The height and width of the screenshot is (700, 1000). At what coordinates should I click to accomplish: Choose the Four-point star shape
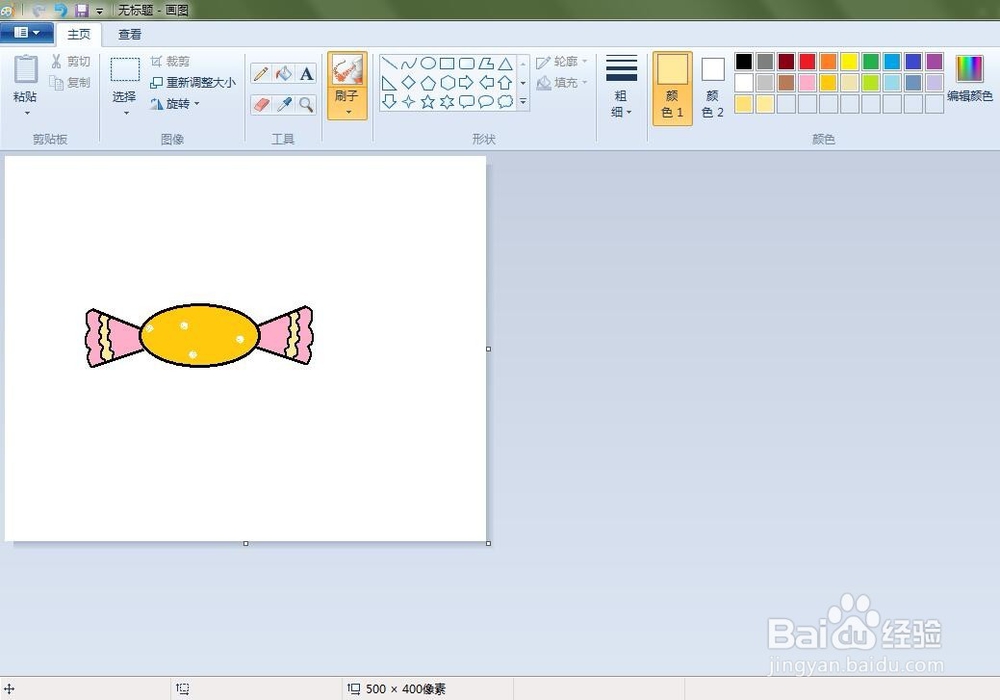(x=409, y=101)
